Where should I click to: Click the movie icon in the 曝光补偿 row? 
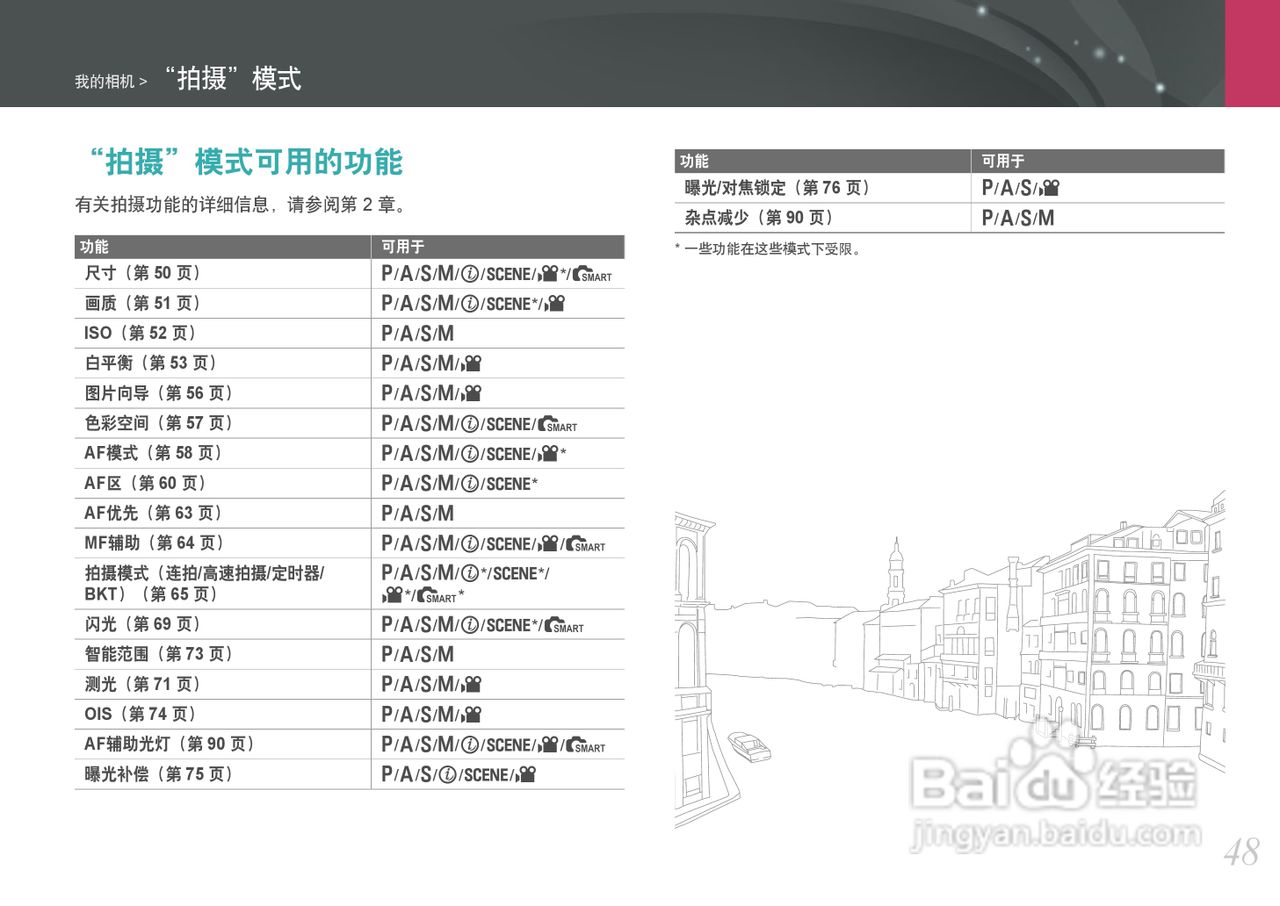[x=526, y=775]
